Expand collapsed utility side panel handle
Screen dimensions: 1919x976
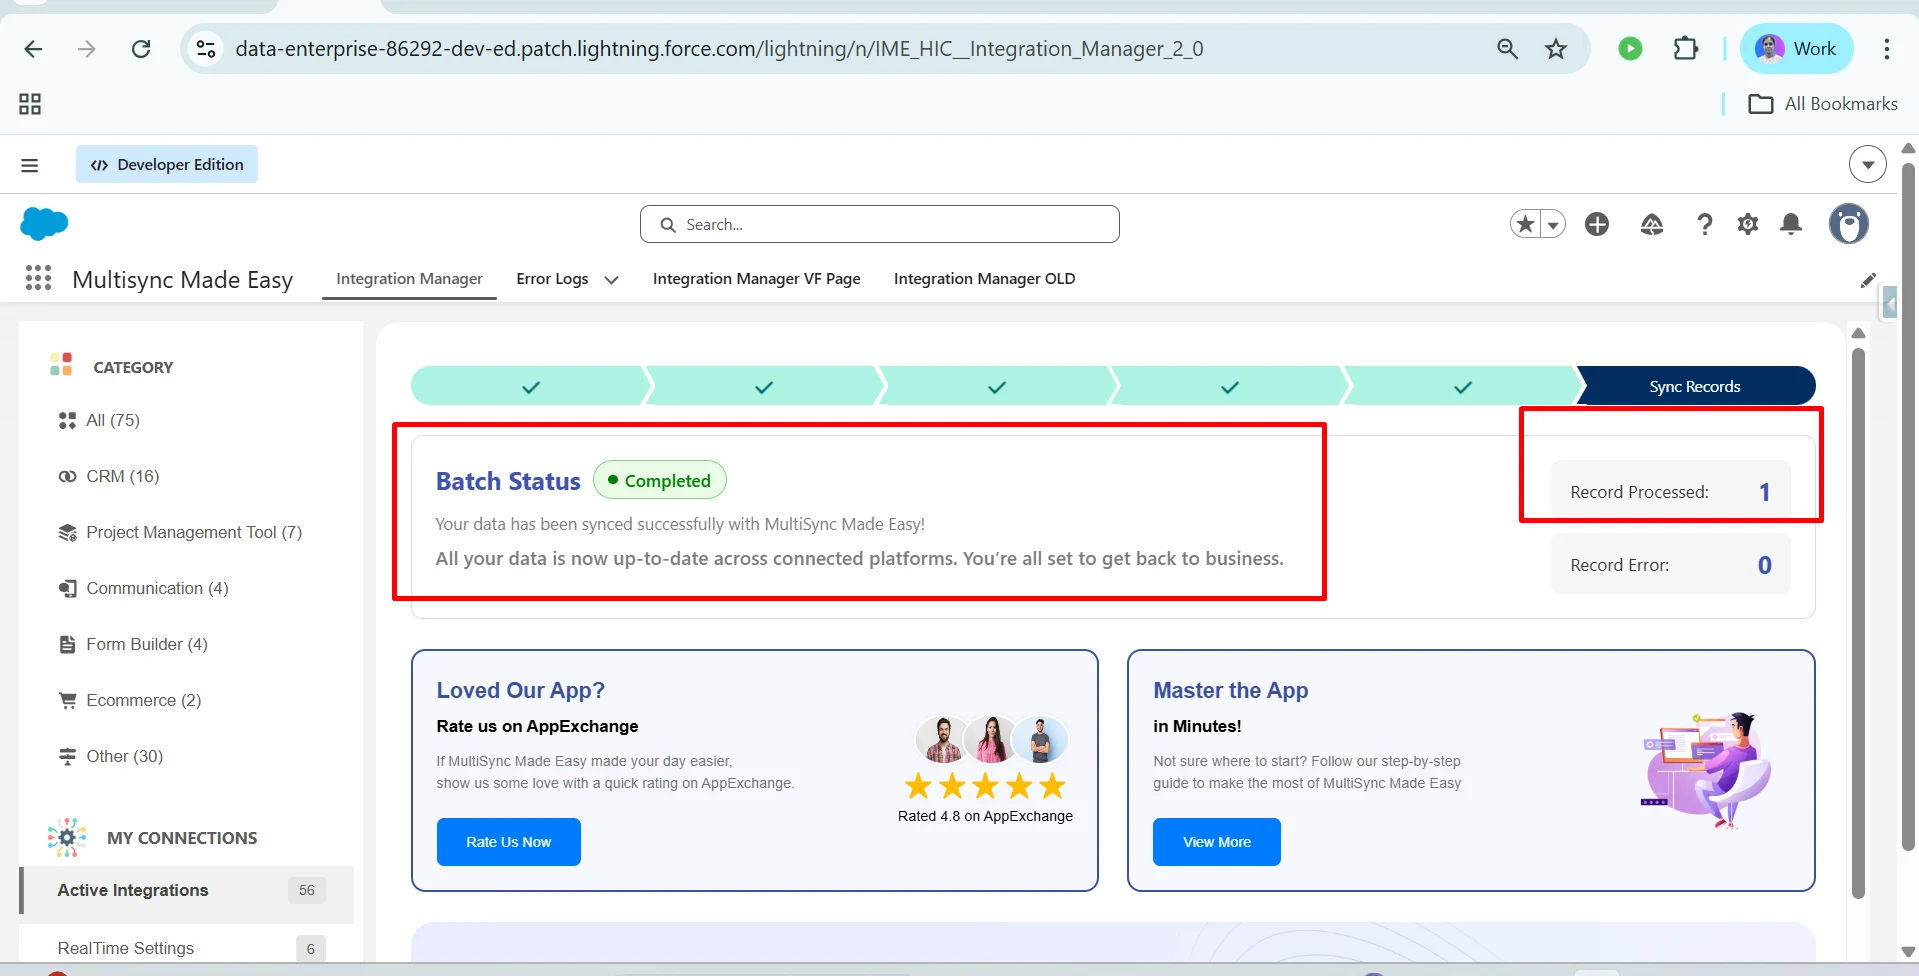[x=1889, y=302]
